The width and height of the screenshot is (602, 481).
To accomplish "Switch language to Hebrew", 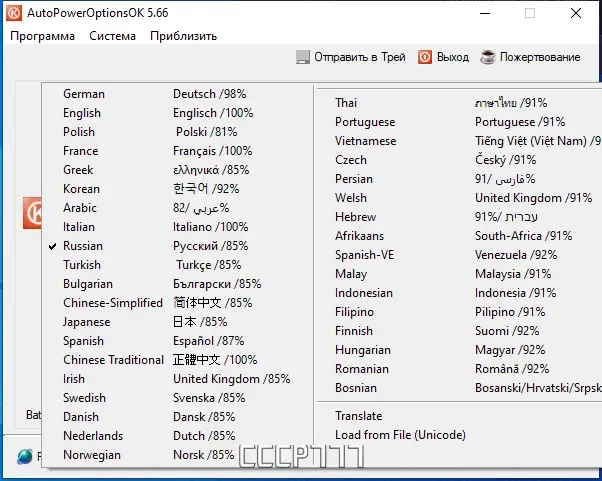I will 459,217.
